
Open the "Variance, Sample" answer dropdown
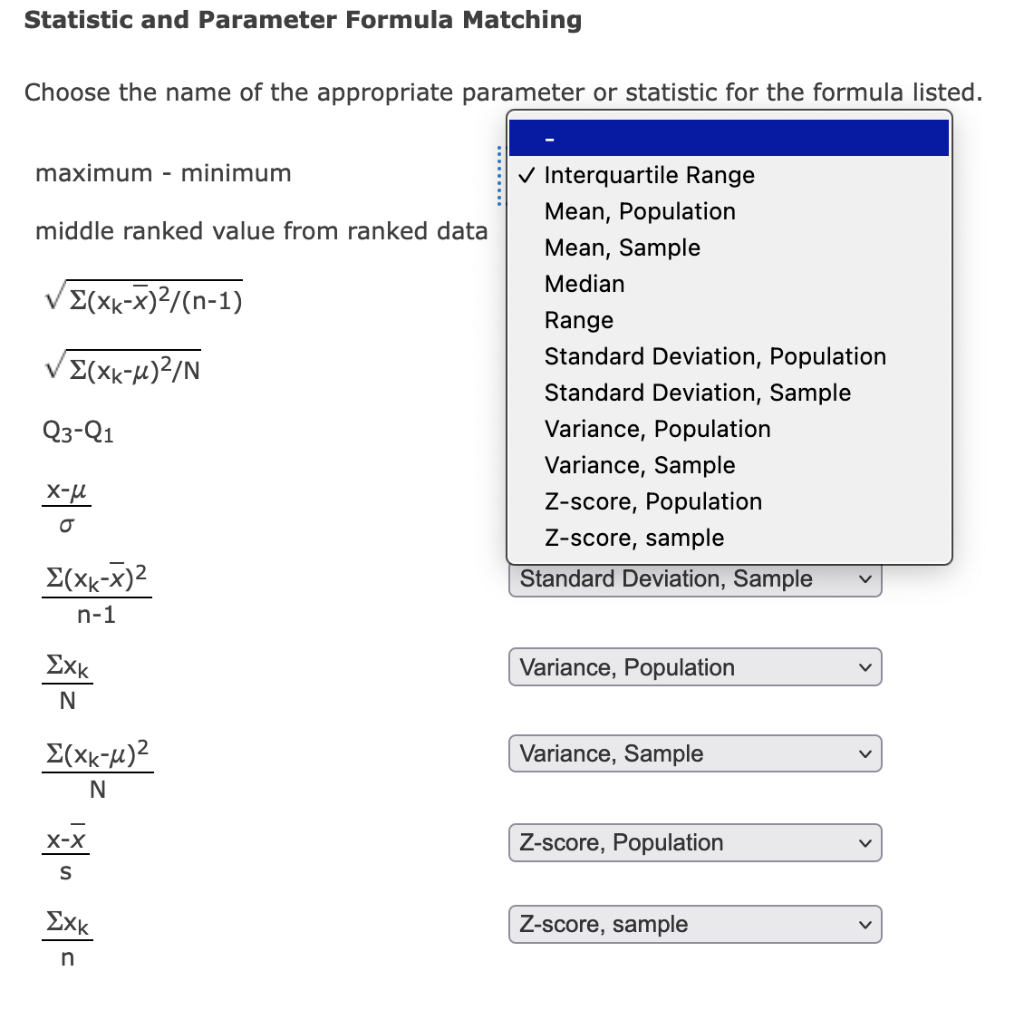(695, 753)
